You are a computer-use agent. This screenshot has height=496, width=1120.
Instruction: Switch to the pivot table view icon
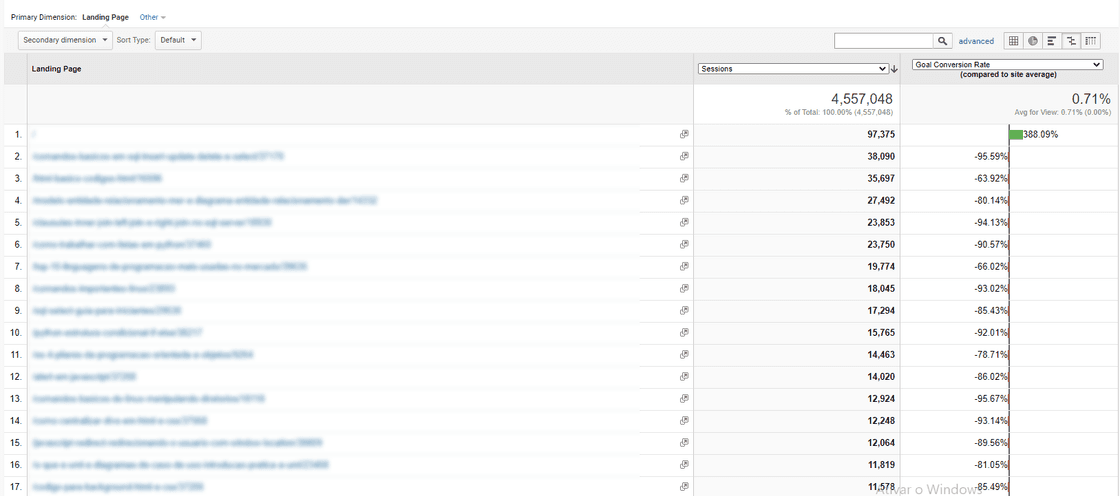[1091, 41]
